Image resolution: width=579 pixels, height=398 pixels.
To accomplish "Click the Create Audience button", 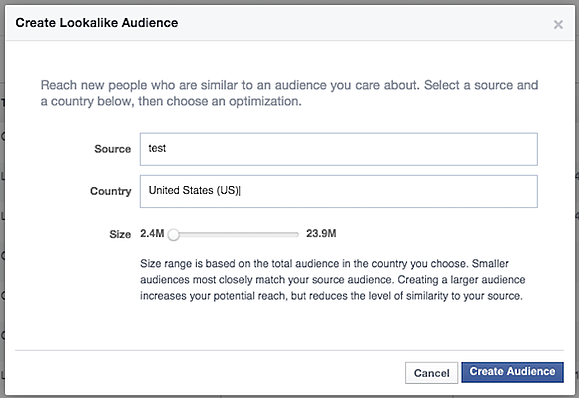I will pos(512,372).
